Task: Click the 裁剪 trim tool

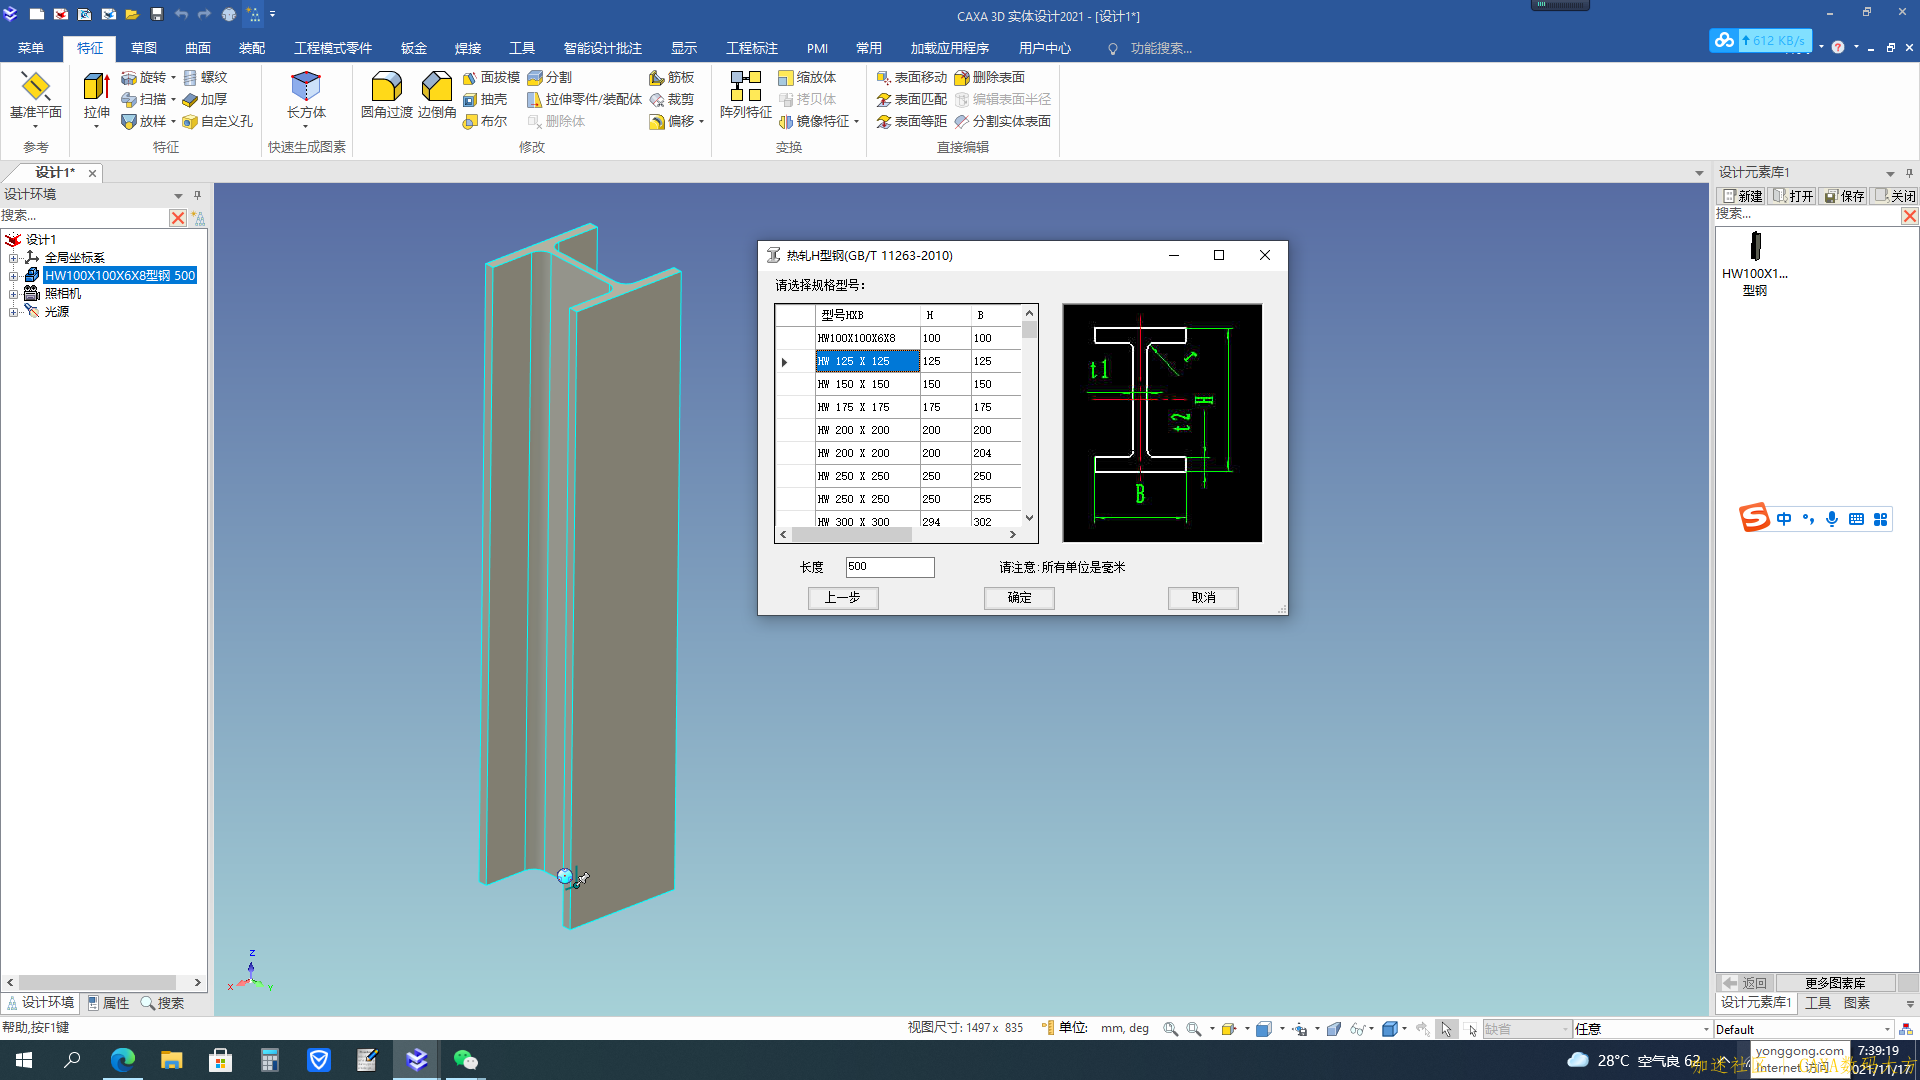Action: click(x=671, y=99)
